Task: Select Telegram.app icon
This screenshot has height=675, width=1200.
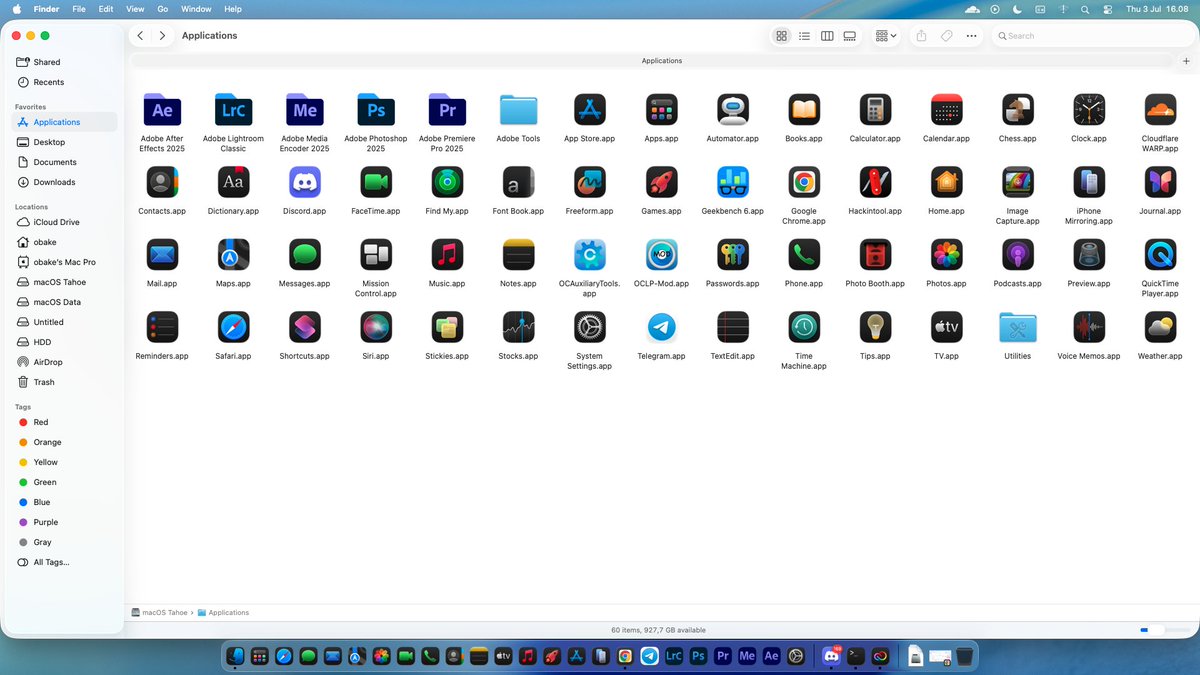Action: (661, 327)
